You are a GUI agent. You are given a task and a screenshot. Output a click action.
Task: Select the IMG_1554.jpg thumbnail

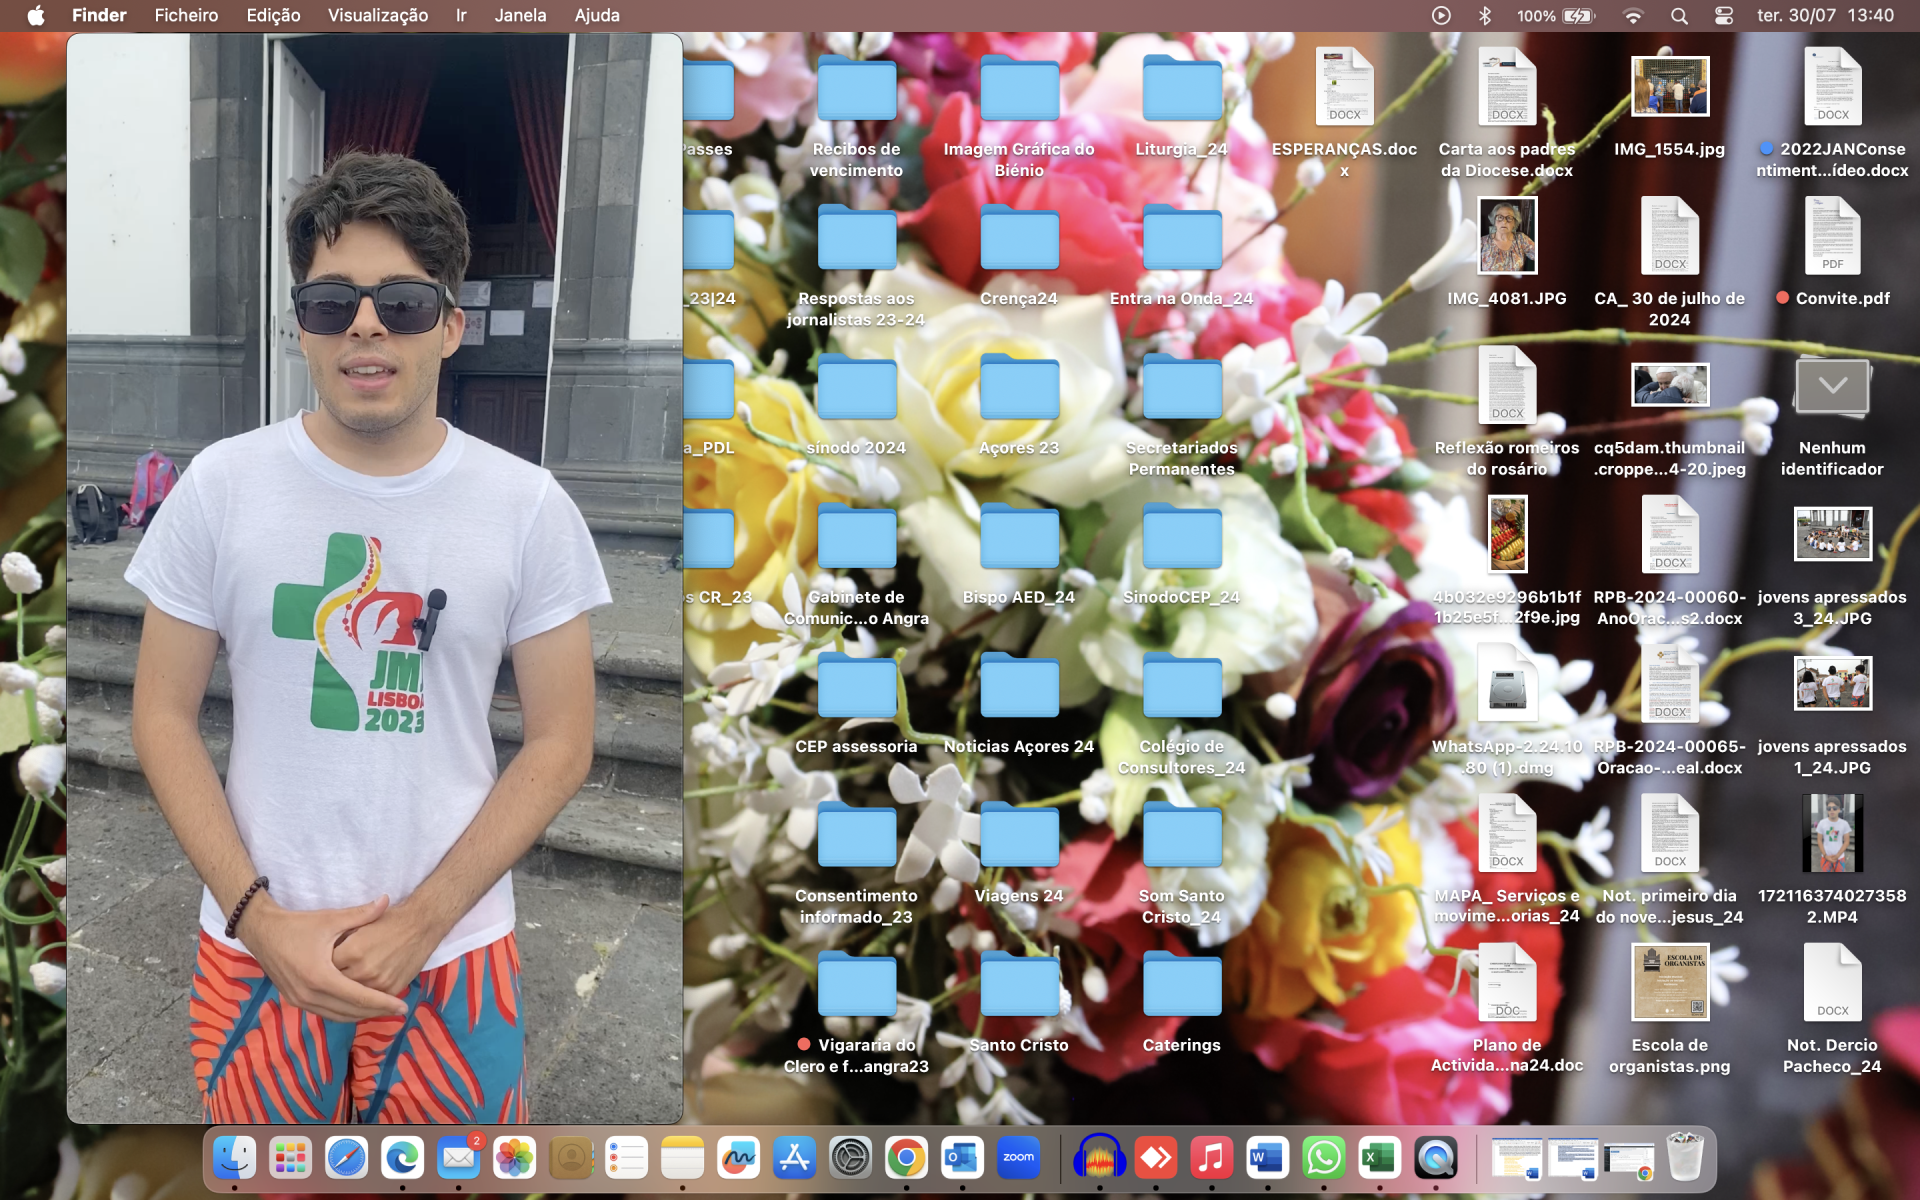[1670, 86]
